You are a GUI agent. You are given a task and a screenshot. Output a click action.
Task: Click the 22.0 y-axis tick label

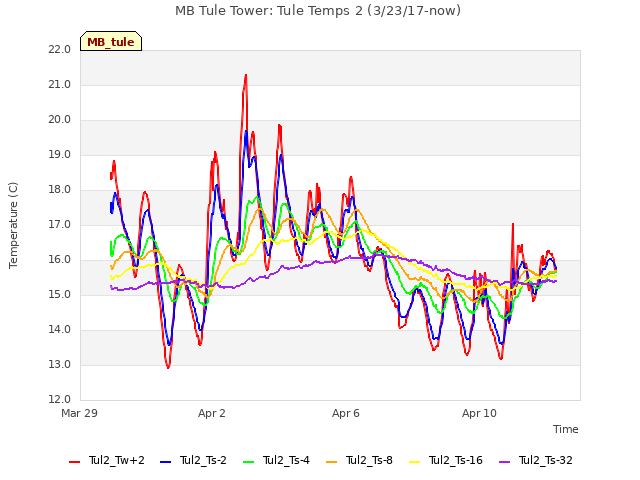pos(60,50)
